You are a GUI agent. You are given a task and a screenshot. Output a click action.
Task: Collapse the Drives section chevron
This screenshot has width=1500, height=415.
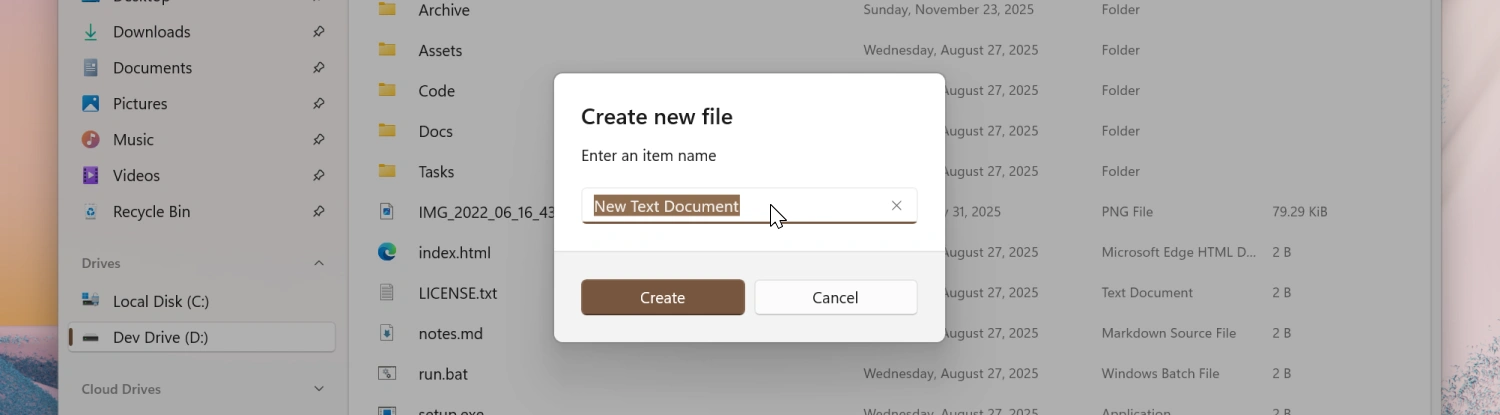[x=319, y=264]
